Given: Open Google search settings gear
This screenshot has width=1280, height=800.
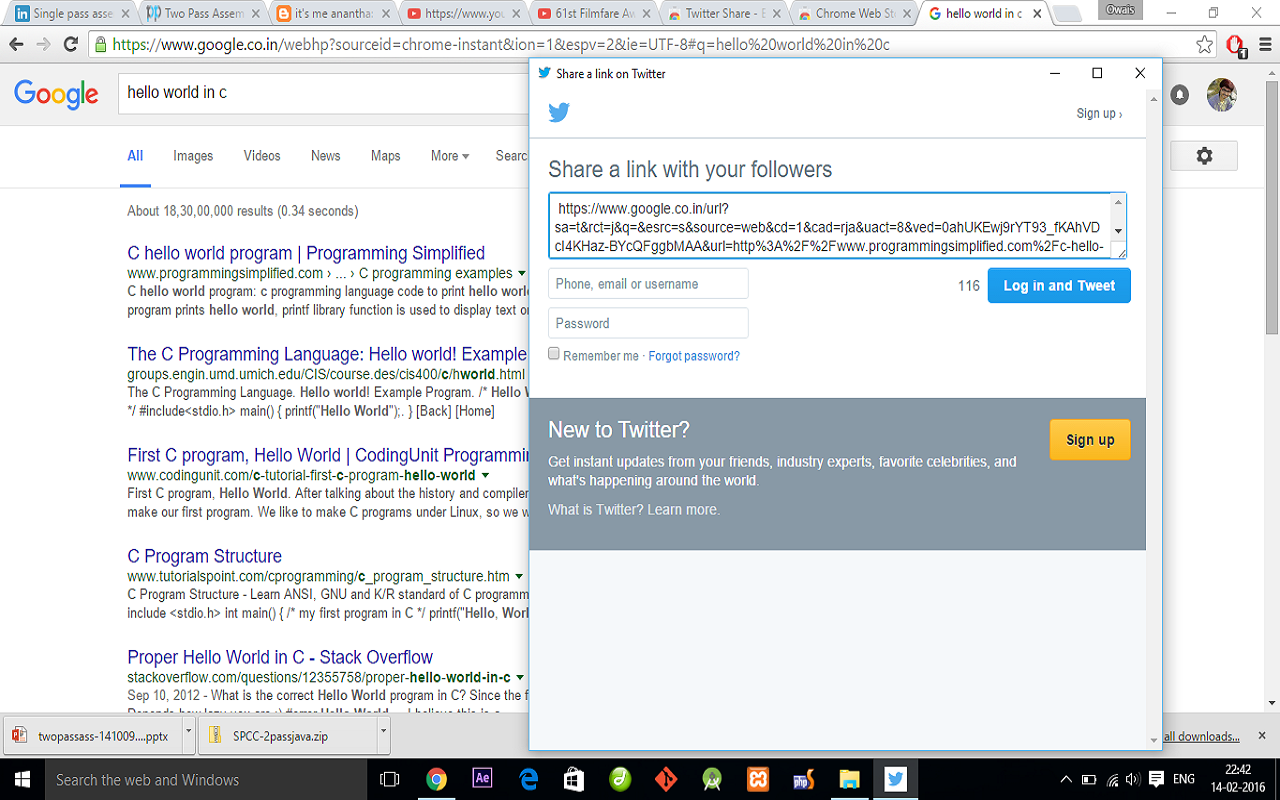Looking at the screenshot, I should click(1204, 155).
